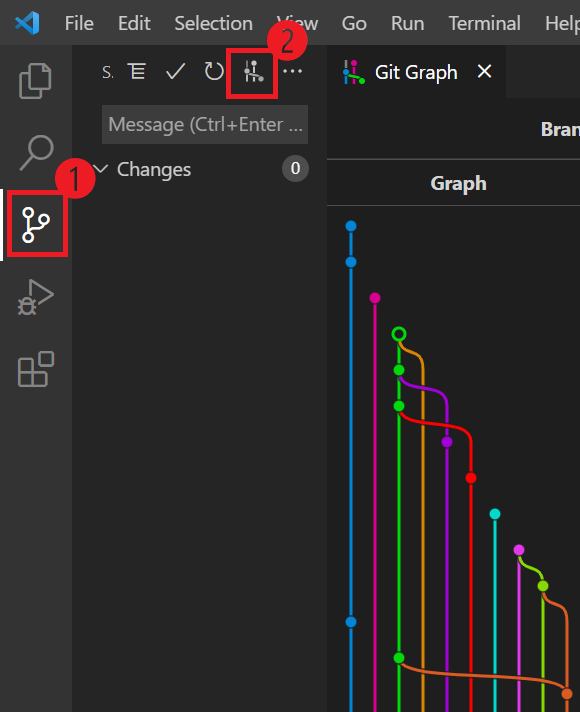
Task: Click the Changes count badge showing 0
Action: [x=295, y=168]
